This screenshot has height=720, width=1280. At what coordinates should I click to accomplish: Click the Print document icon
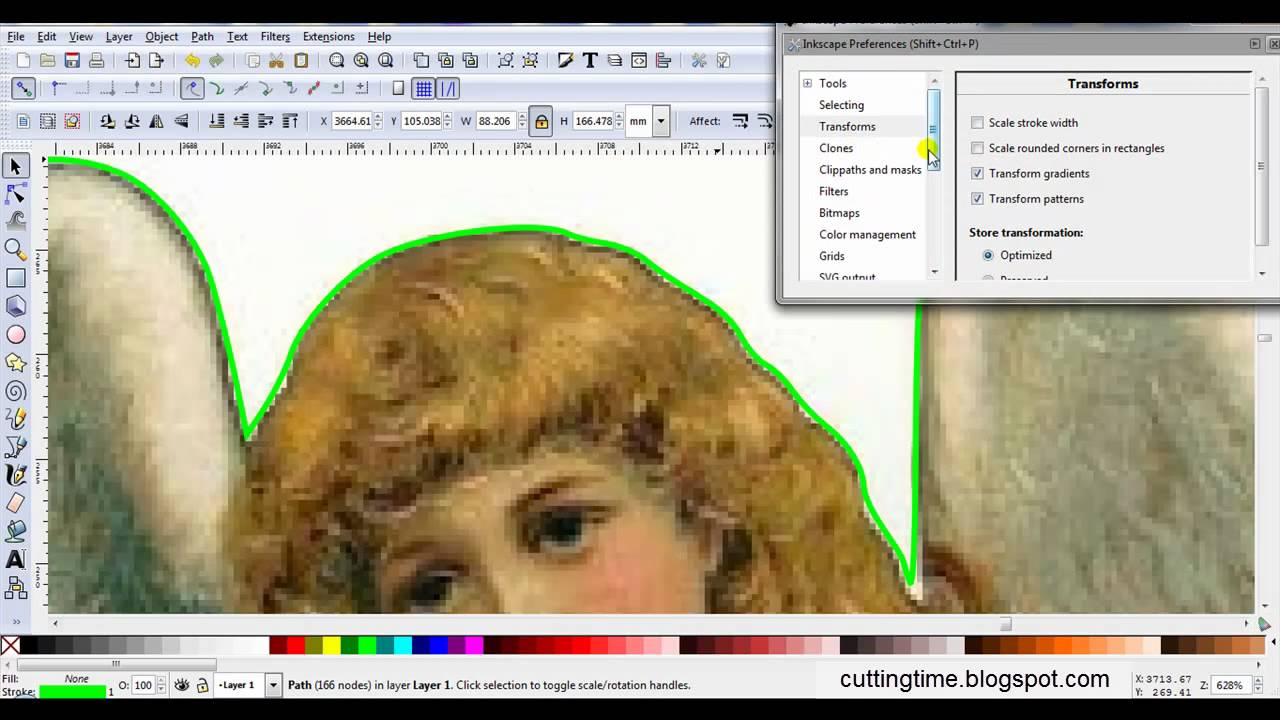[96, 61]
